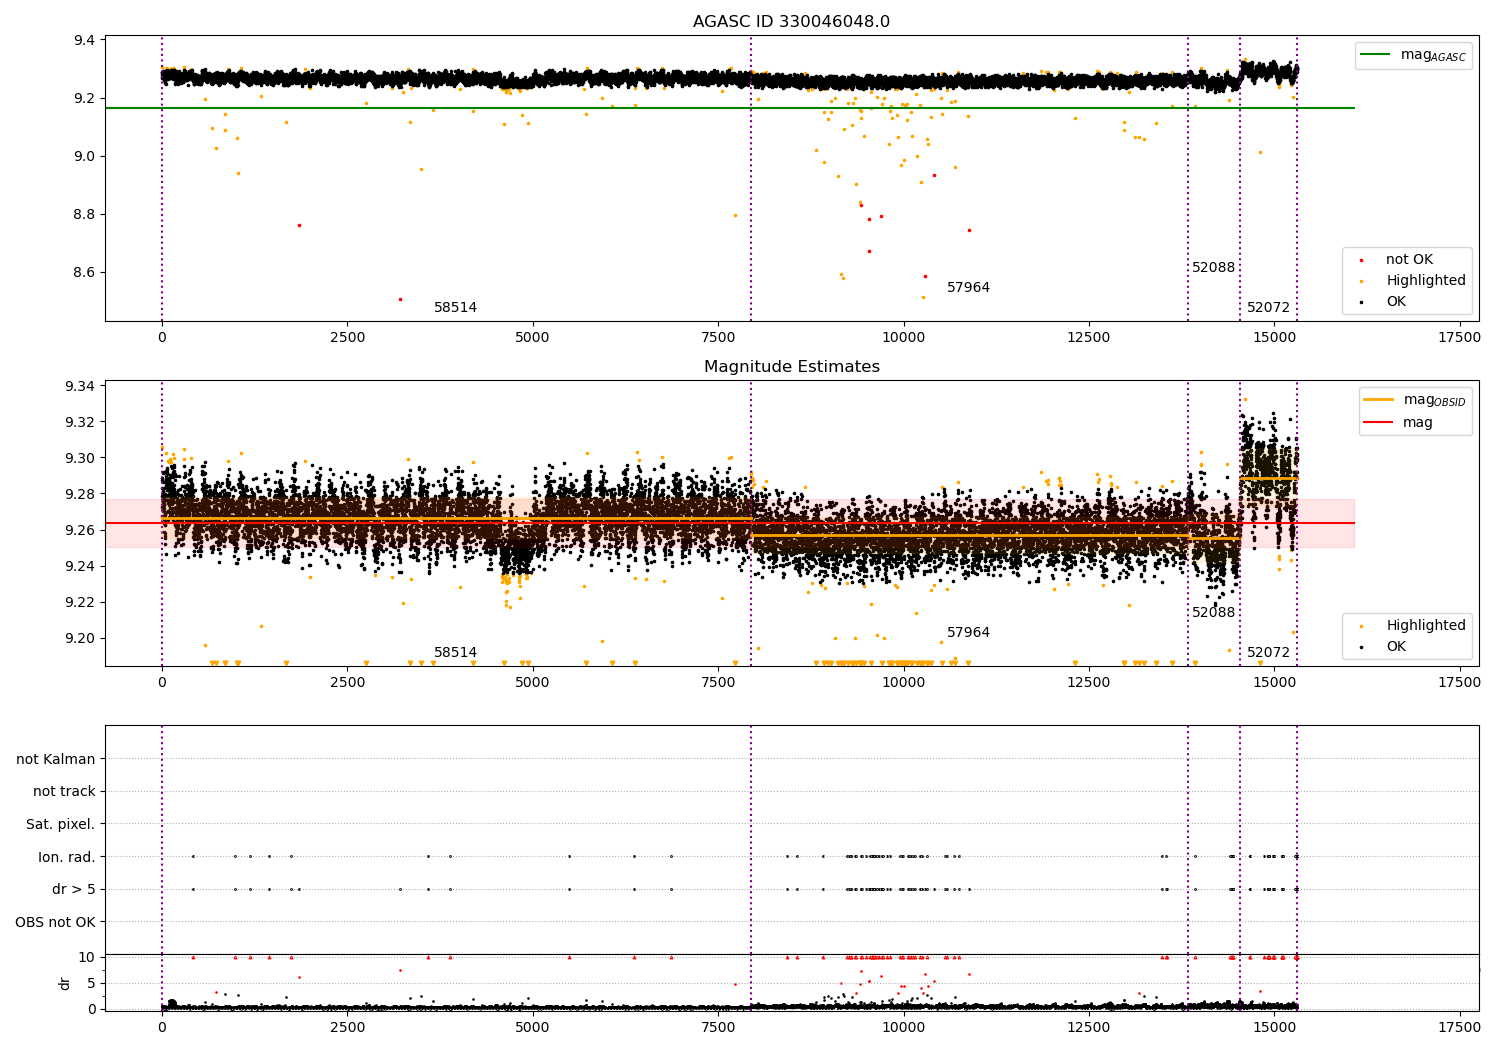Click obsid label 52072 in Magnitude Estimates plot
This screenshot has width=1500, height=1050.
tap(1268, 653)
